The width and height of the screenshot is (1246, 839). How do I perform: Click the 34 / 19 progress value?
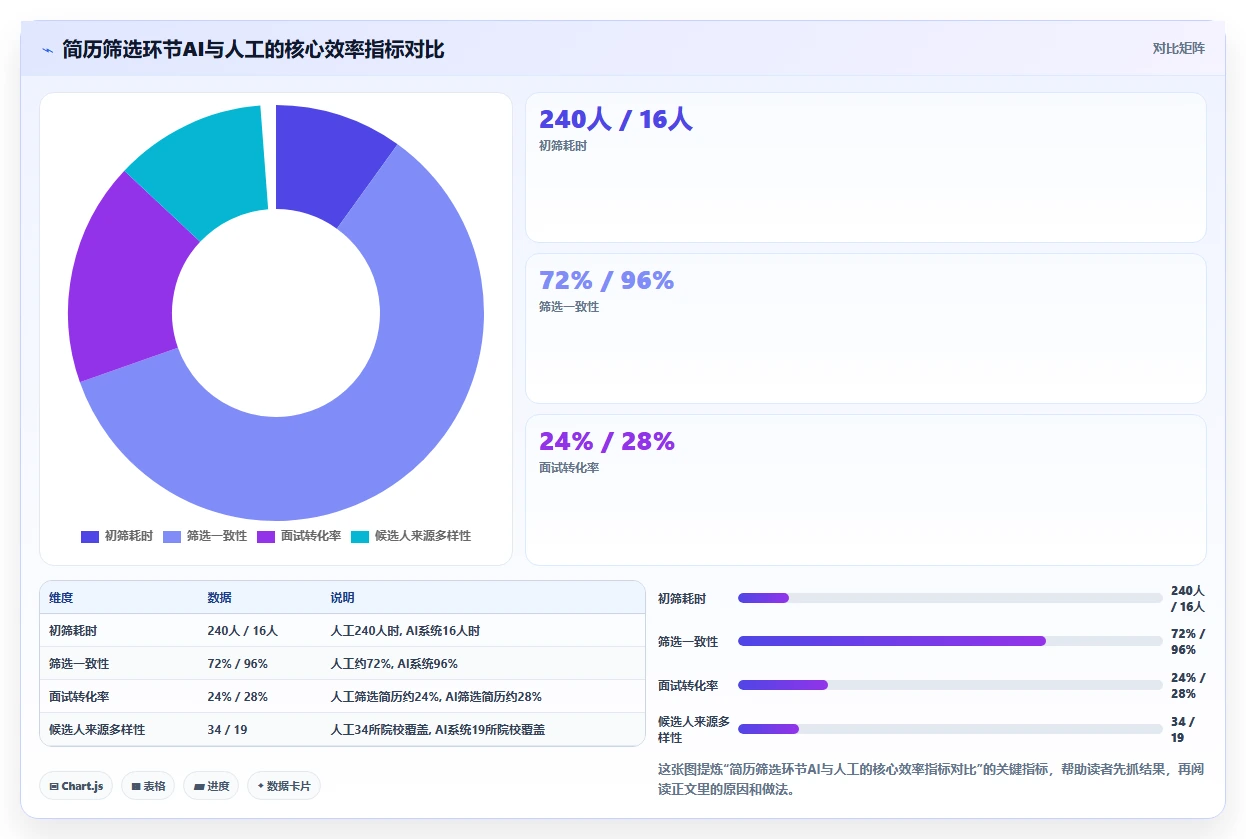pyautogui.click(x=1182, y=729)
